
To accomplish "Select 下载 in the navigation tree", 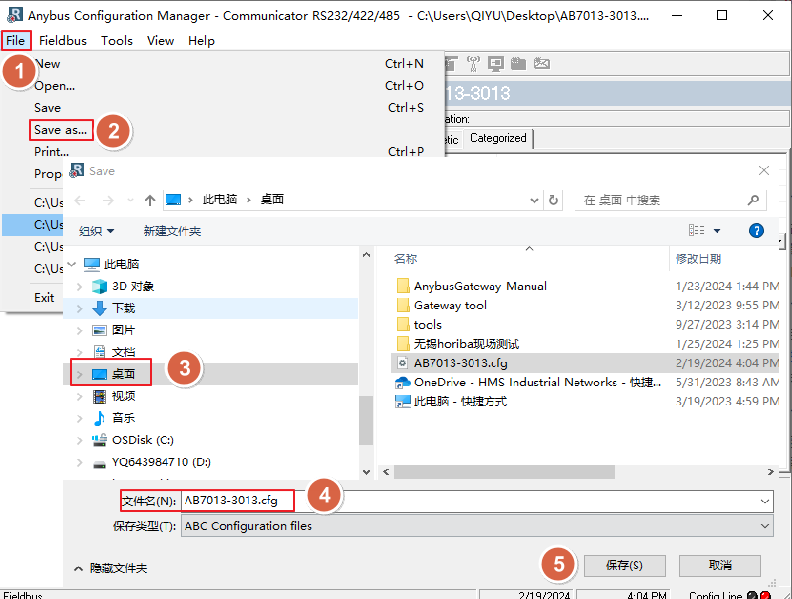I will (x=123, y=308).
